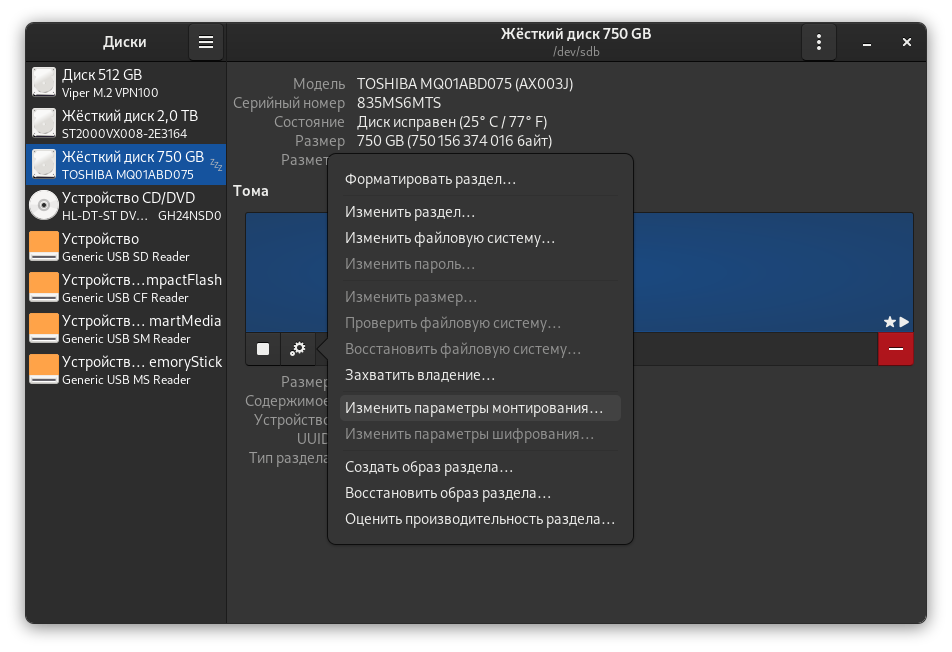
Task: Click the /dev/sdb subtitle in header
Action: point(576,52)
